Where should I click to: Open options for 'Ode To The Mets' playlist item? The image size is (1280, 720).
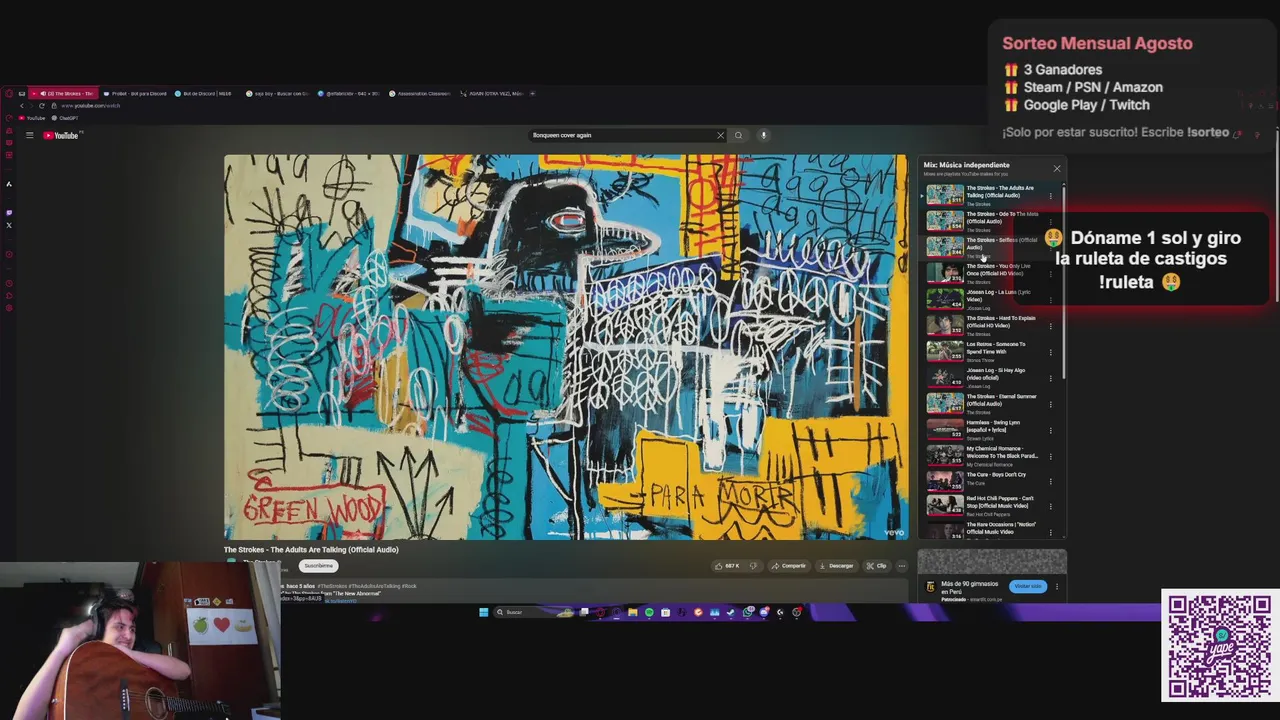[x=1051, y=222]
